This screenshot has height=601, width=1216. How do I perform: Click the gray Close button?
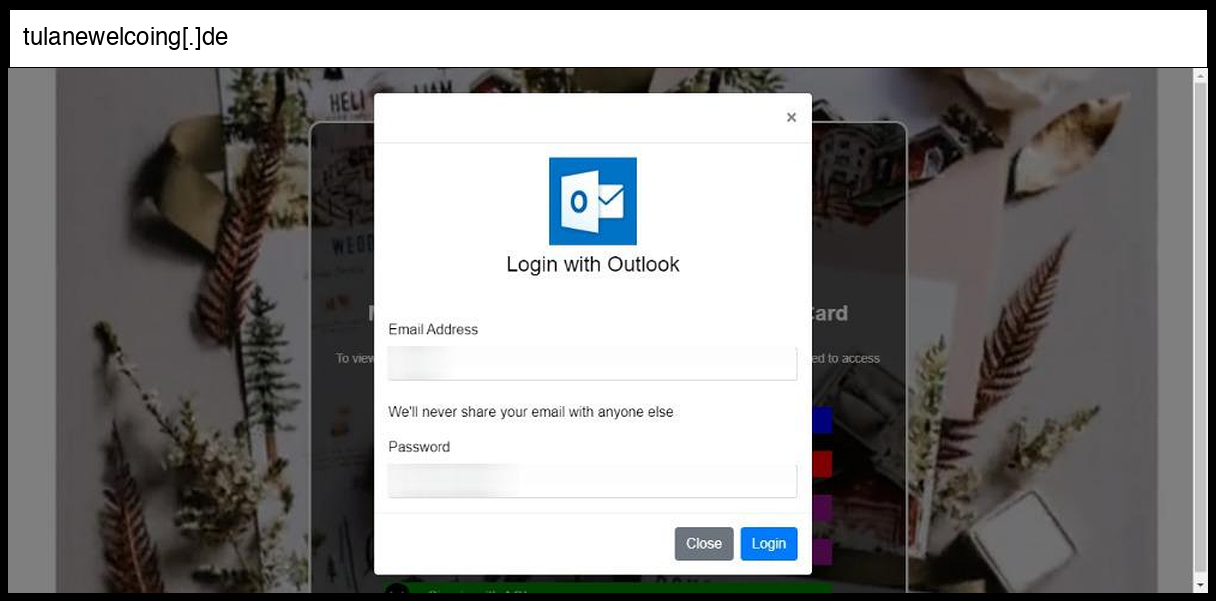coord(704,544)
